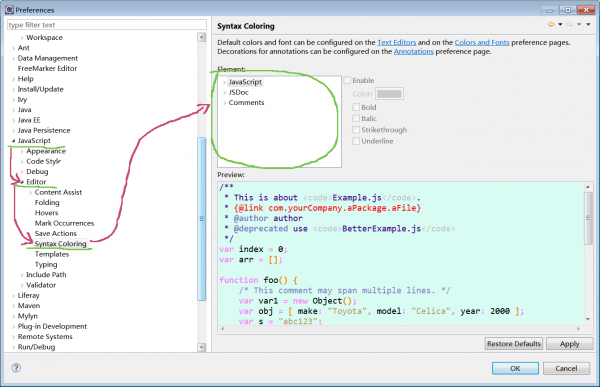This screenshot has width=600, height=387.
Task: Select Mark Occurrences preference page
Action: click(64, 223)
